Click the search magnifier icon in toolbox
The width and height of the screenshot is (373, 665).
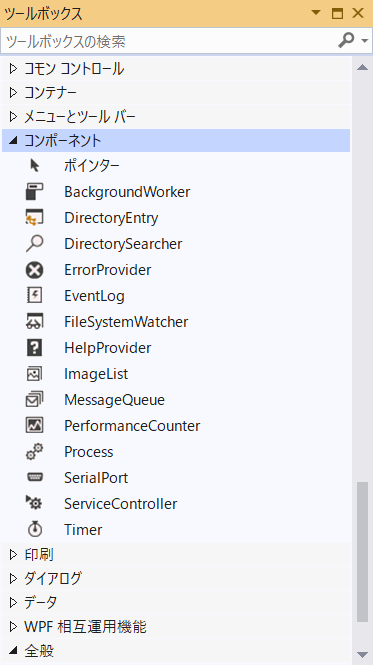(x=346, y=41)
